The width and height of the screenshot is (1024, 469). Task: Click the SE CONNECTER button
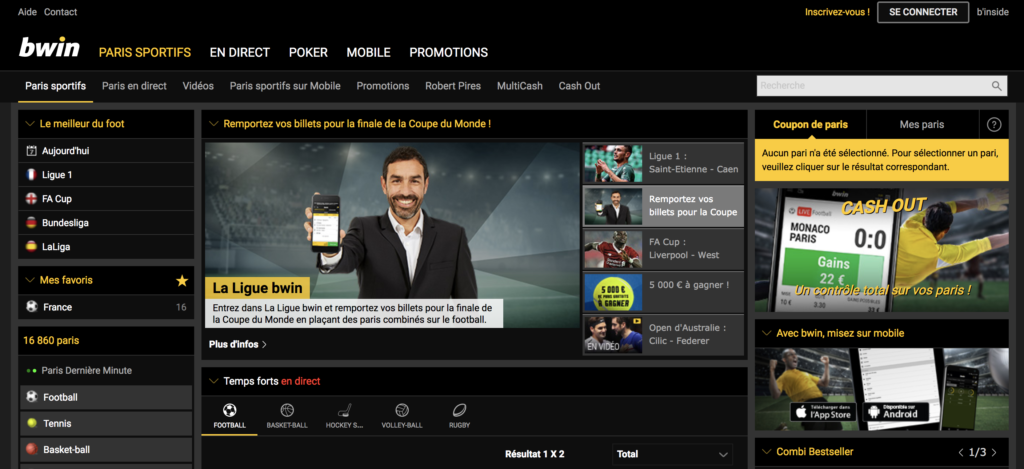pyautogui.click(x=923, y=12)
